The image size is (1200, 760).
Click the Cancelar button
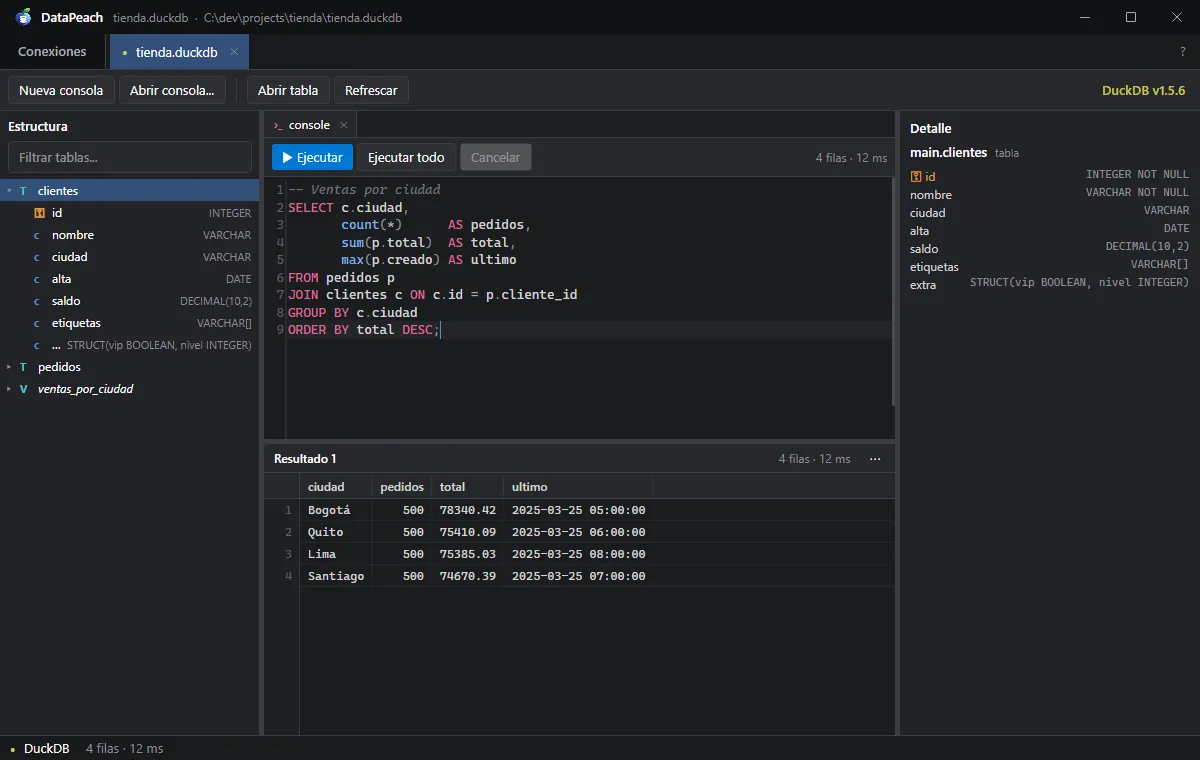(496, 157)
